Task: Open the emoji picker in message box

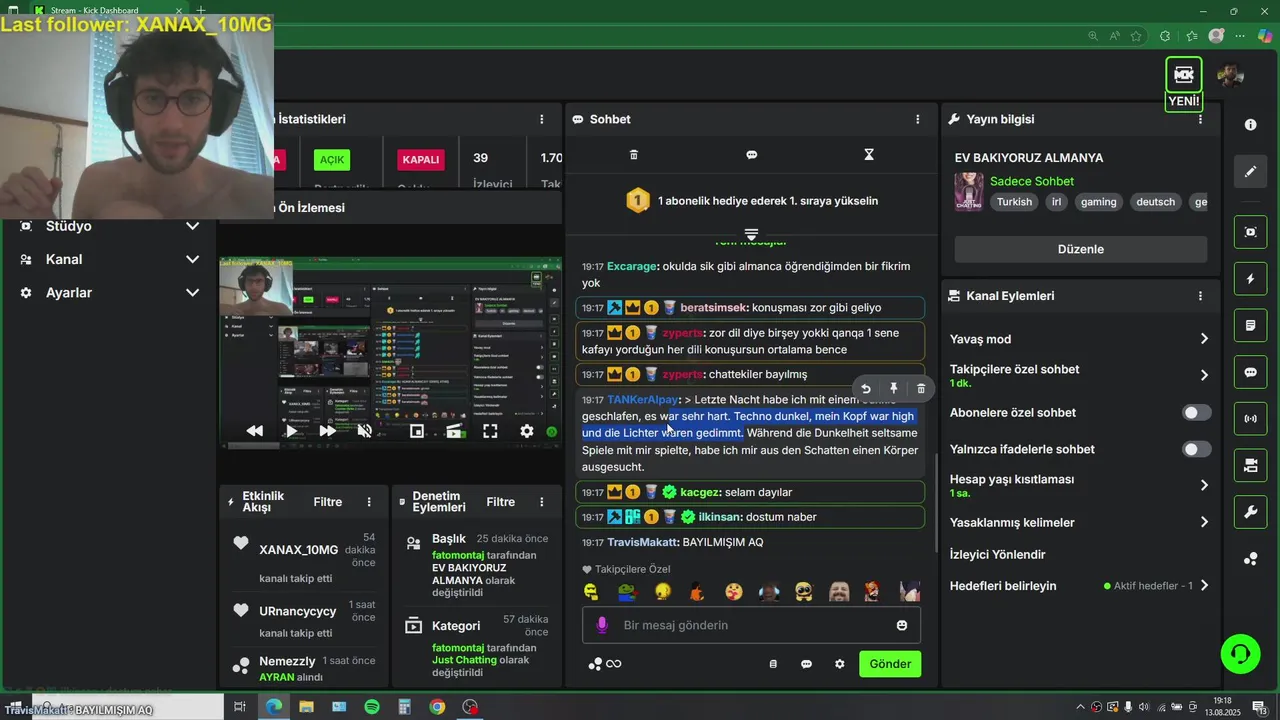Action: tap(902, 625)
